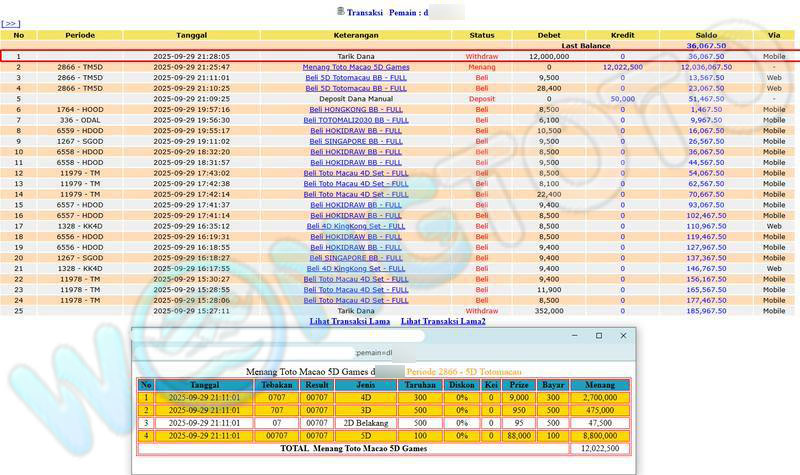Open the Beli TOTOMALI2030 BB - FULL link
The width and height of the screenshot is (800, 475).
[x=356, y=119]
